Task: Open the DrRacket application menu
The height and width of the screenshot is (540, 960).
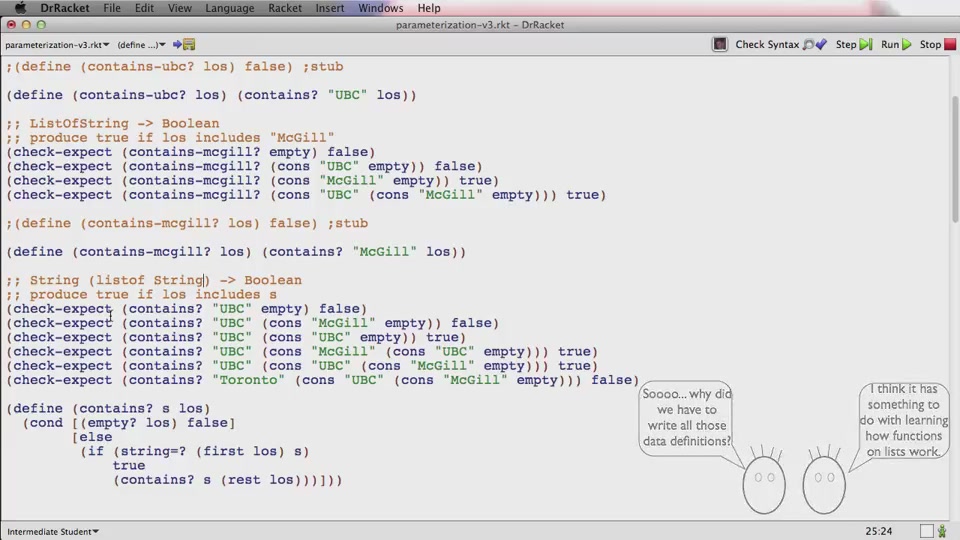Action: point(65,8)
